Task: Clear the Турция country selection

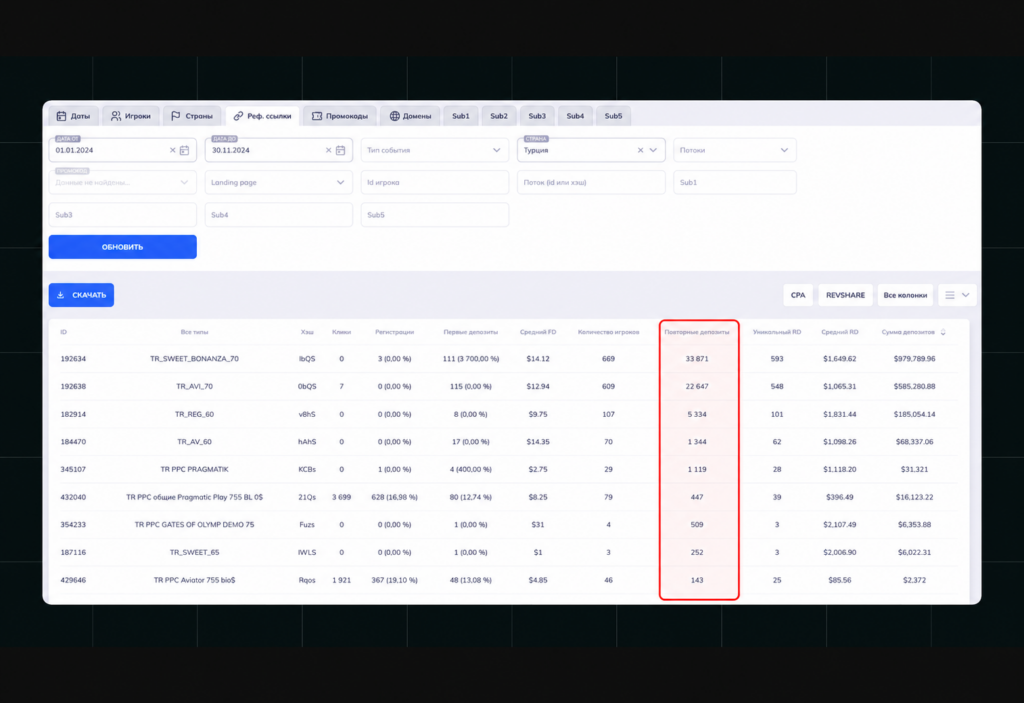Action: (x=640, y=150)
